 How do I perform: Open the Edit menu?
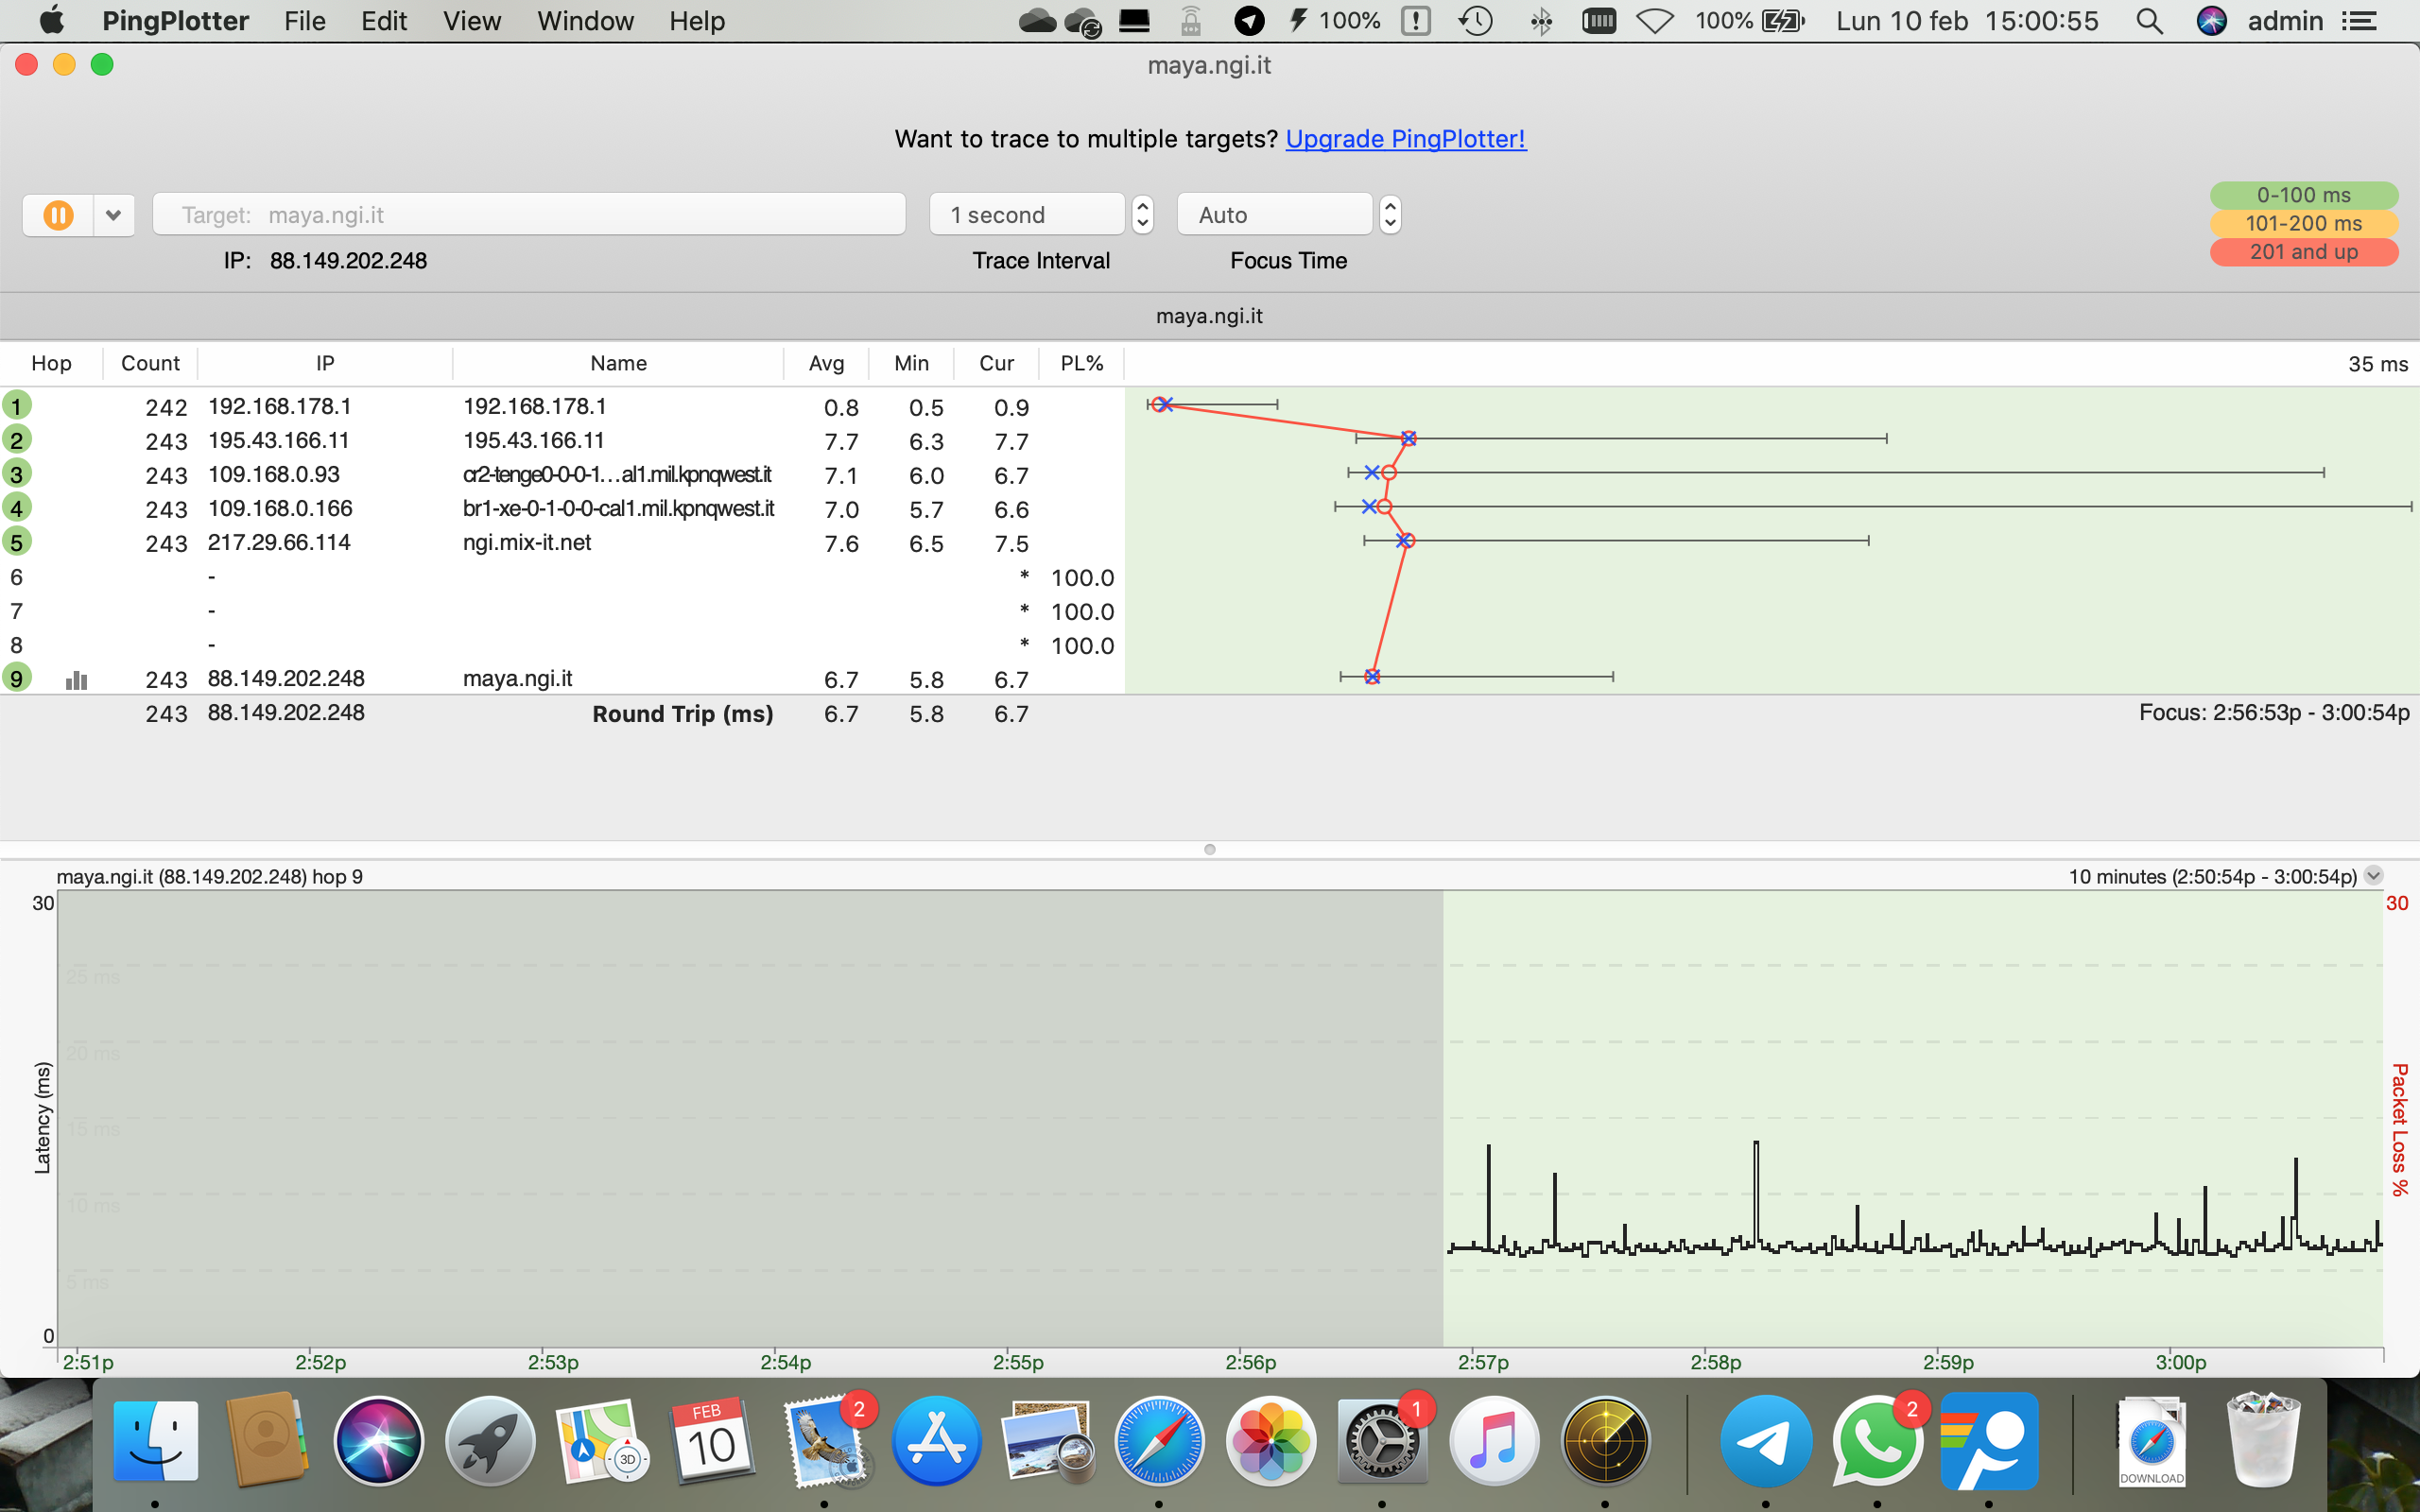(383, 21)
